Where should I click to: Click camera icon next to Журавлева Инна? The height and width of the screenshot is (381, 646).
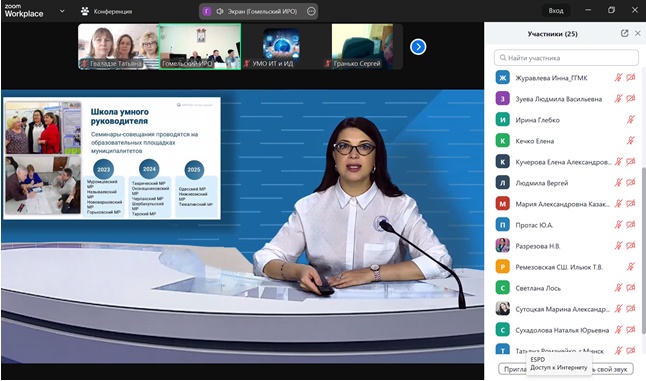630,77
